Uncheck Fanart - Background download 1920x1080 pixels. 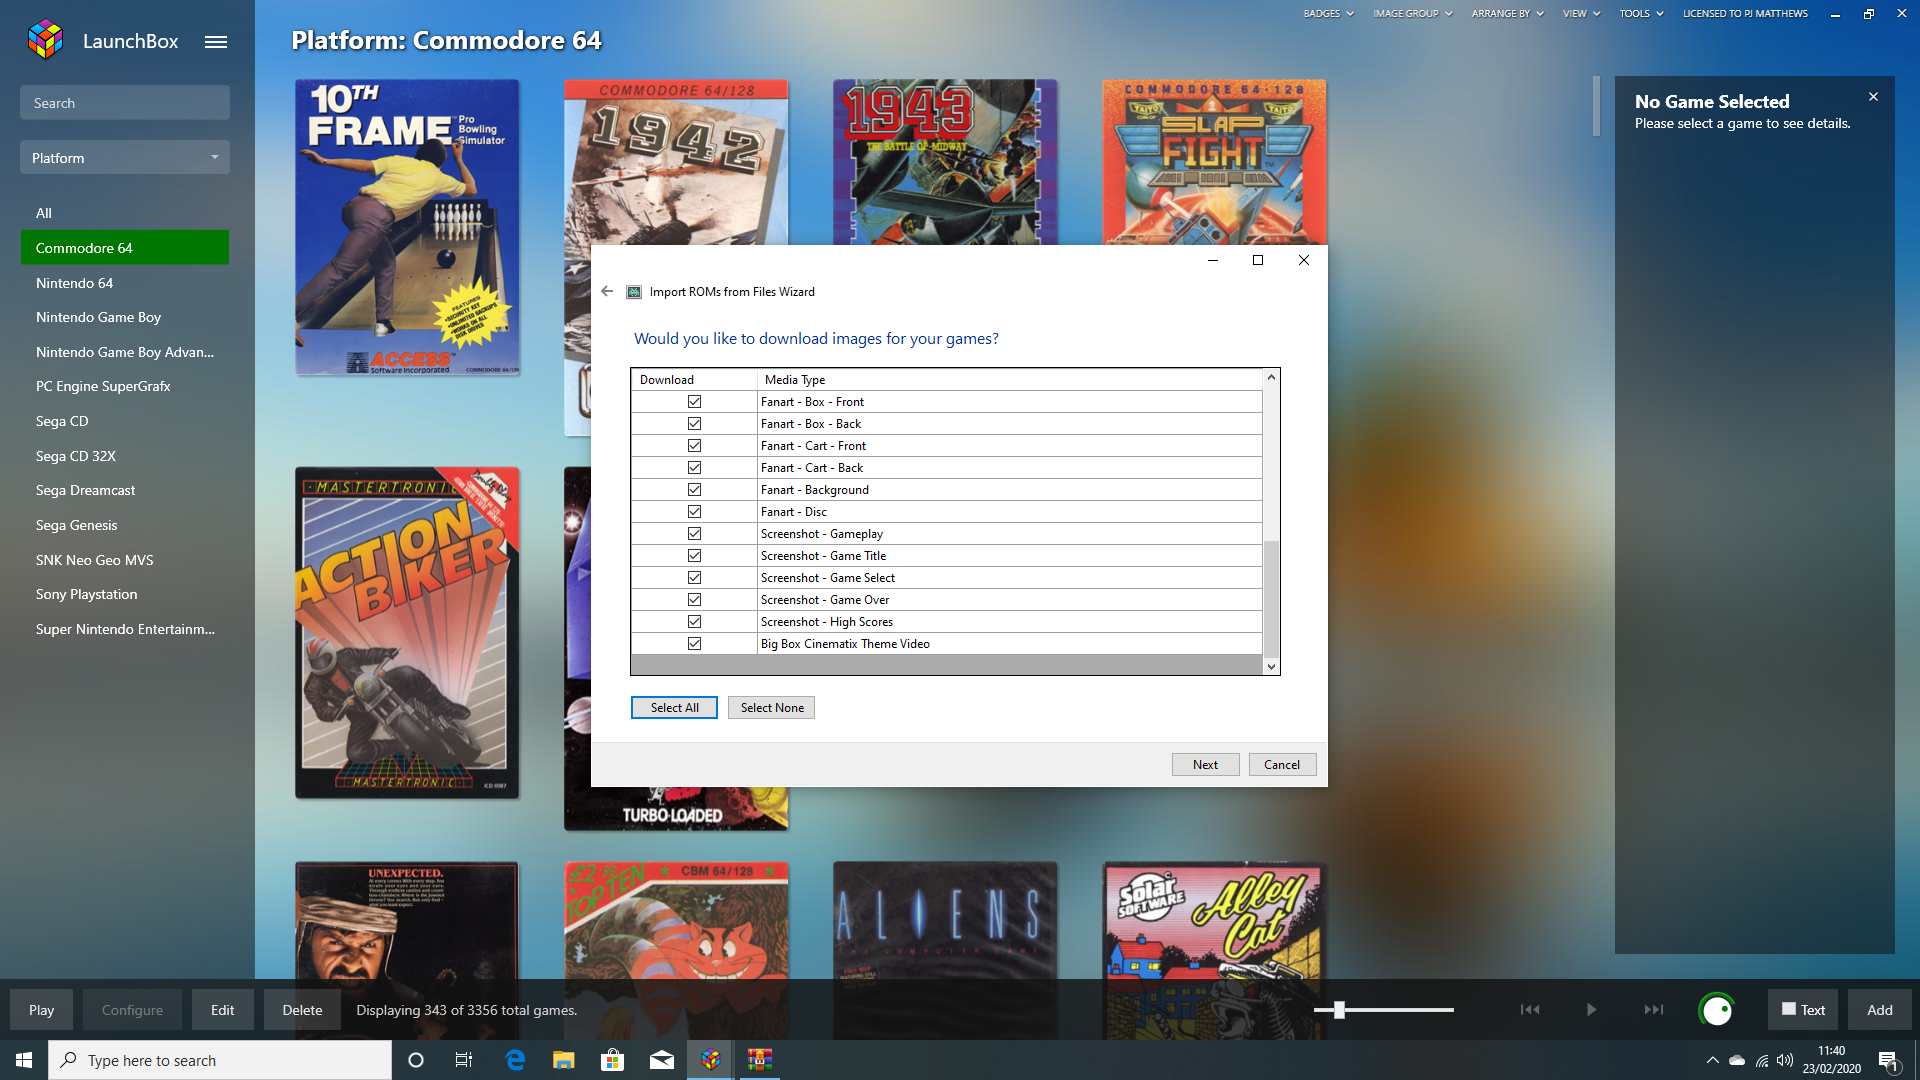pos(694,490)
